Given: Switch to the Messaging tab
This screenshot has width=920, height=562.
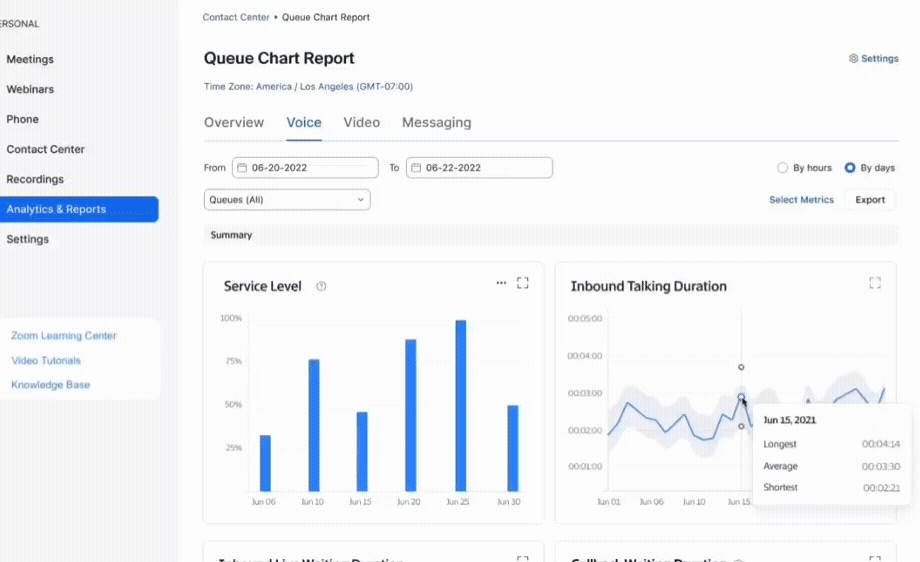Looking at the screenshot, I should tap(437, 123).
